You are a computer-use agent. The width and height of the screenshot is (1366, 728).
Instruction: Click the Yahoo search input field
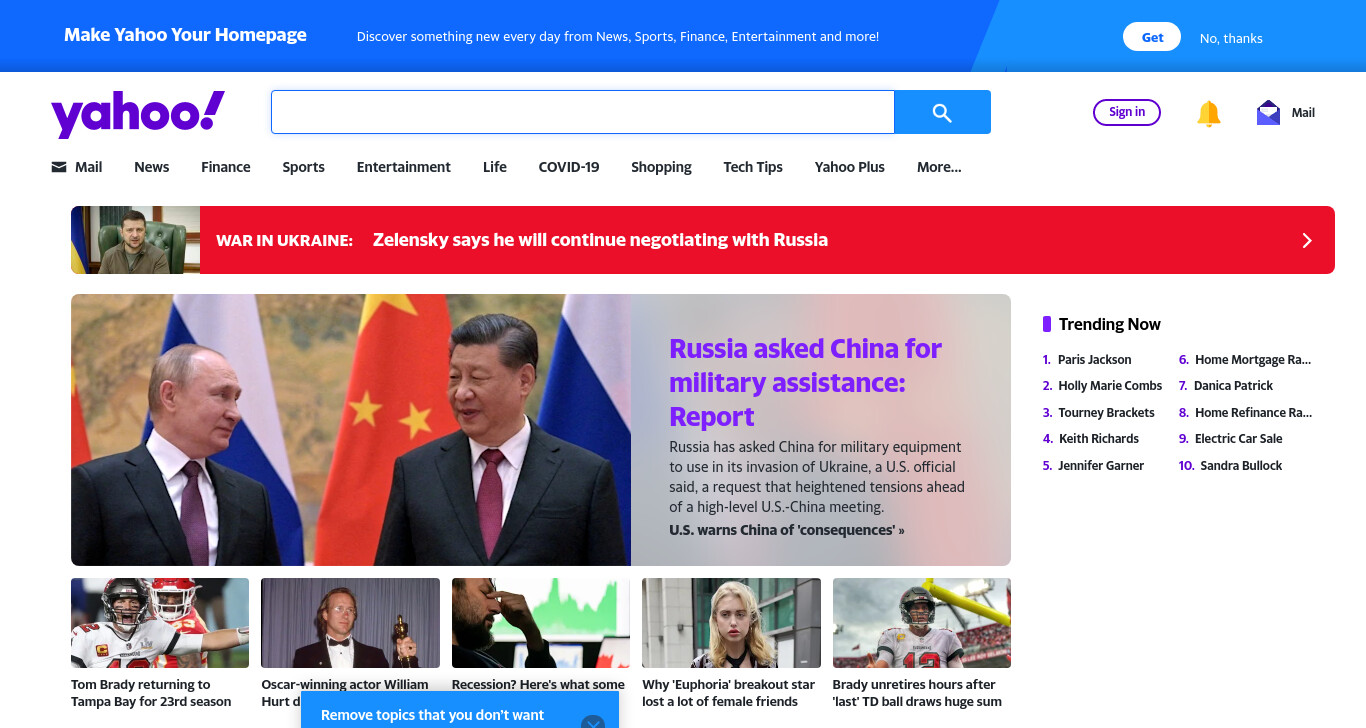click(x=582, y=112)
